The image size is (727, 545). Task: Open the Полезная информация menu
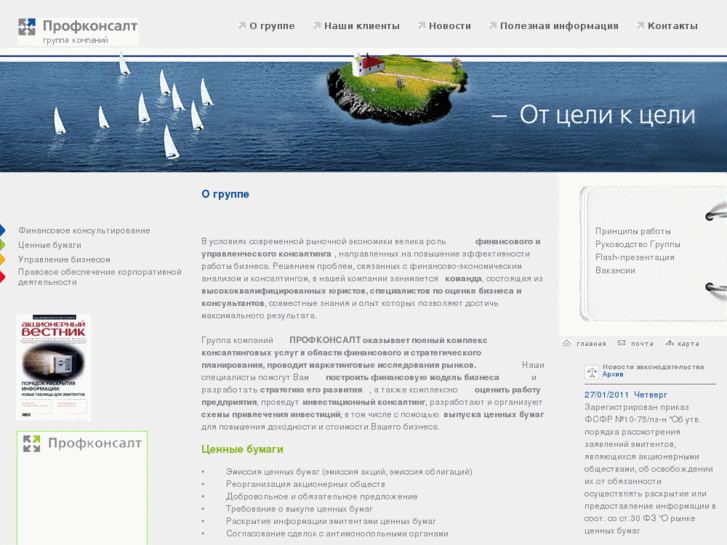point(558,26)
